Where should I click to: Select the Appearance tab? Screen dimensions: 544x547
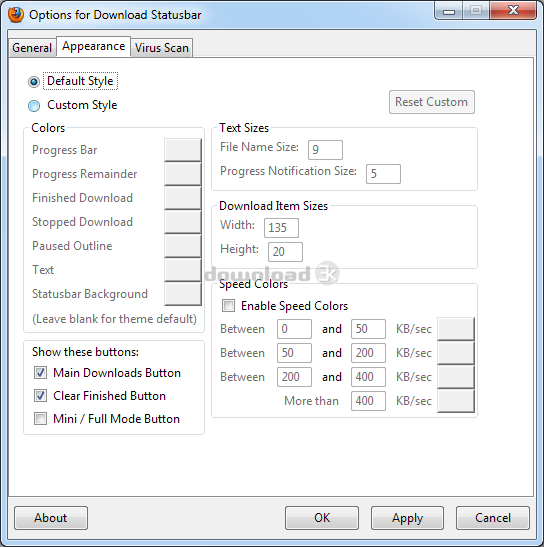(94, 46)
